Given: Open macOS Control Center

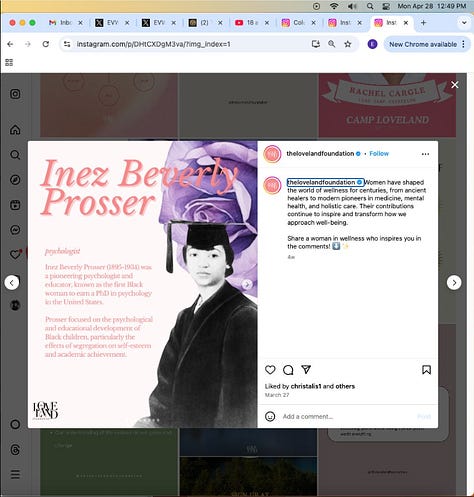Looking at the screenshot, I should point(387,6).
